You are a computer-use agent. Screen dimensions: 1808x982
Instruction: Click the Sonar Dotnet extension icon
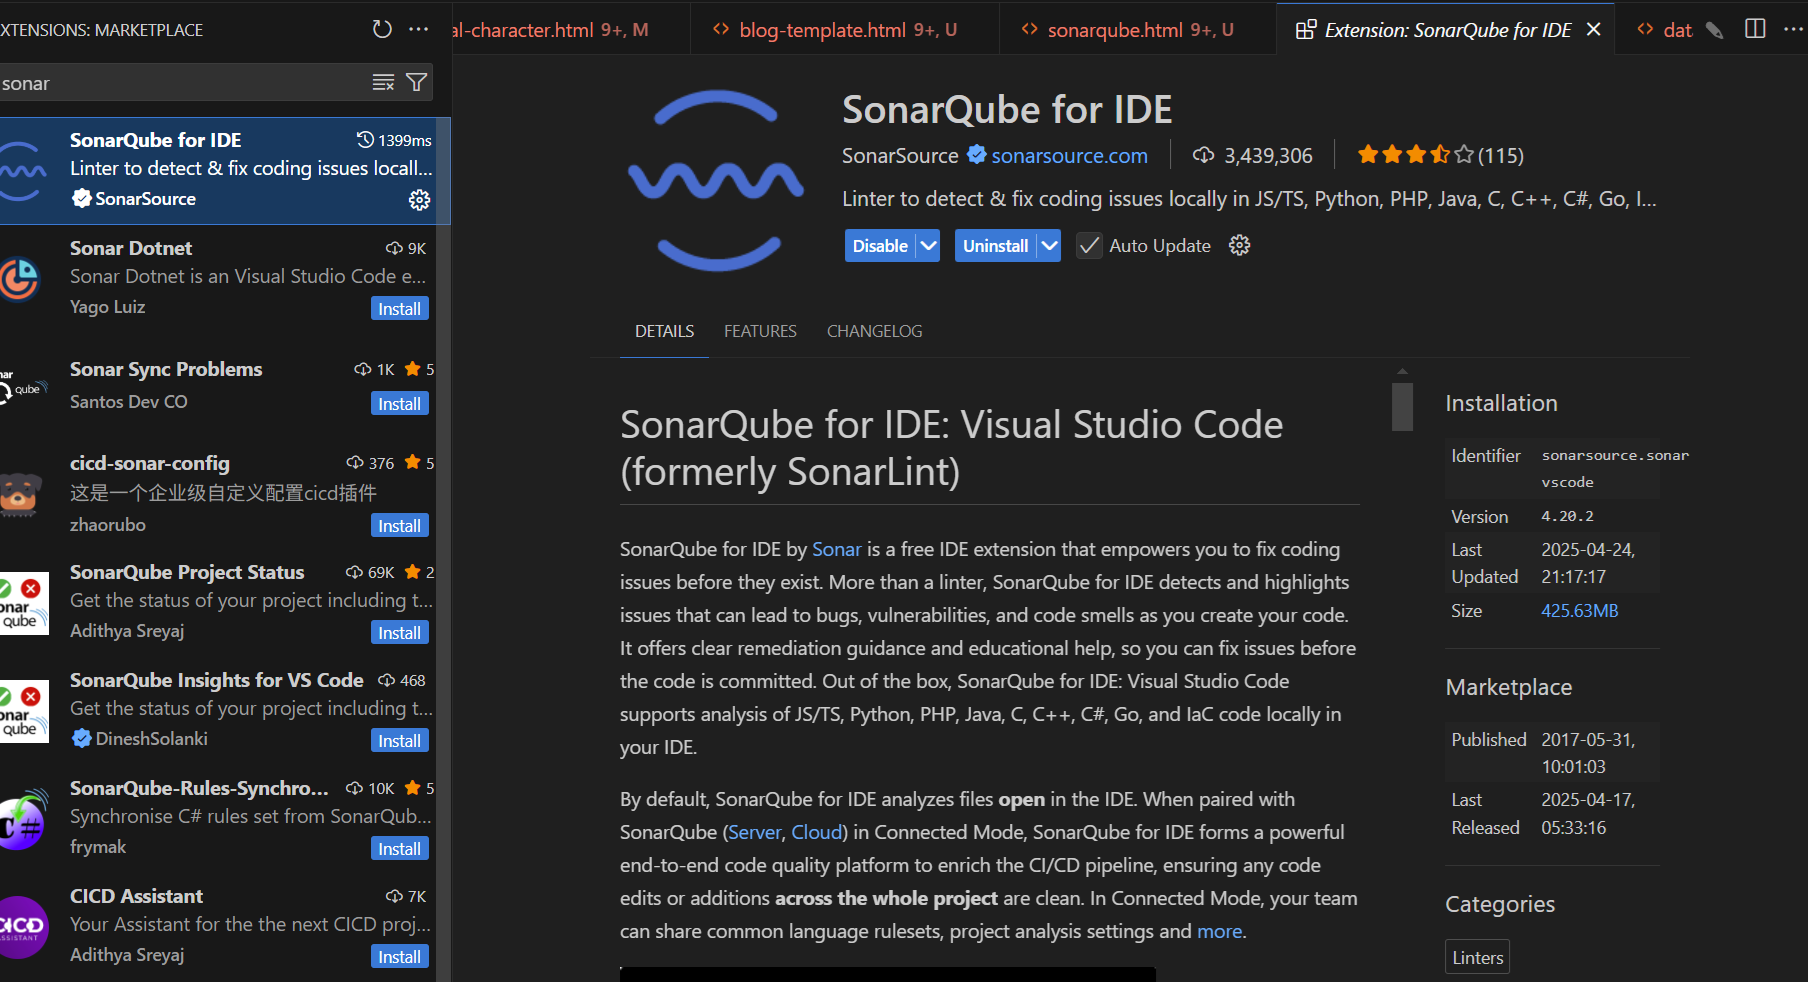tap(19, 278)
